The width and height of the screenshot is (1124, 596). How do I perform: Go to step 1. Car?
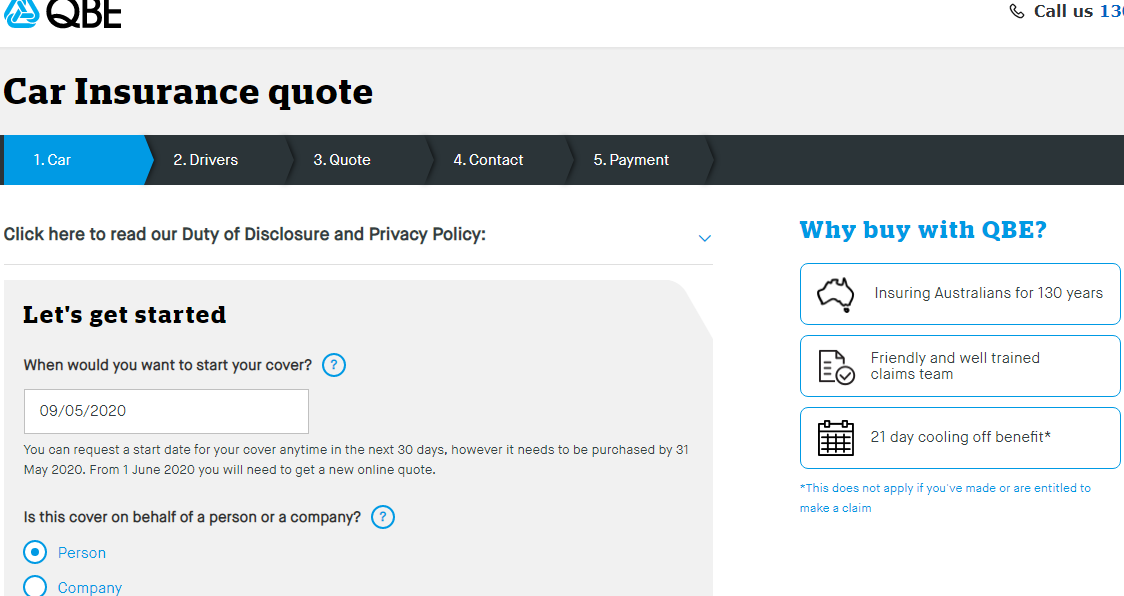[75, 160]
